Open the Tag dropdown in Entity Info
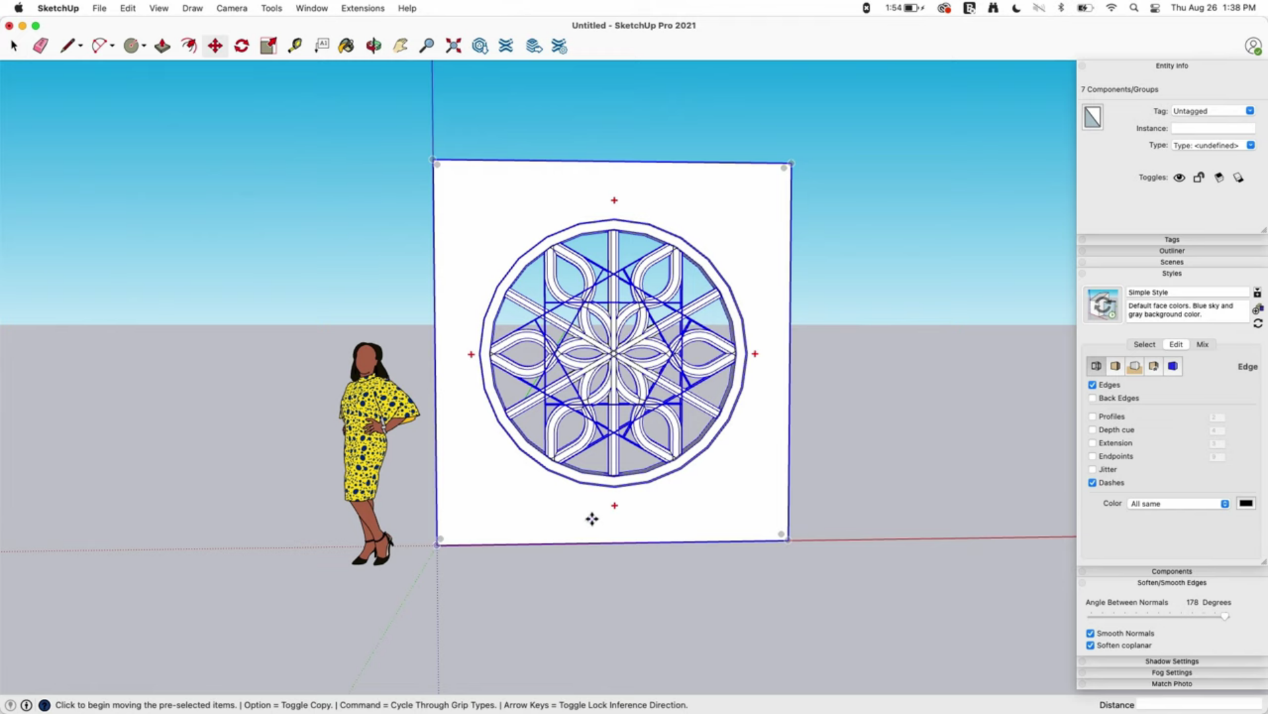 tap(1249, 110)
